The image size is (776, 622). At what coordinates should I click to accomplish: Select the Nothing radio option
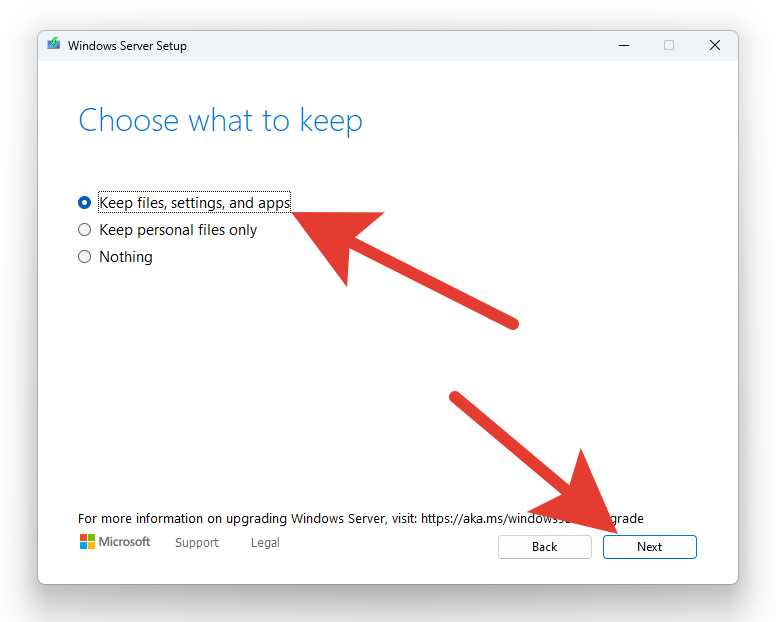85,256
